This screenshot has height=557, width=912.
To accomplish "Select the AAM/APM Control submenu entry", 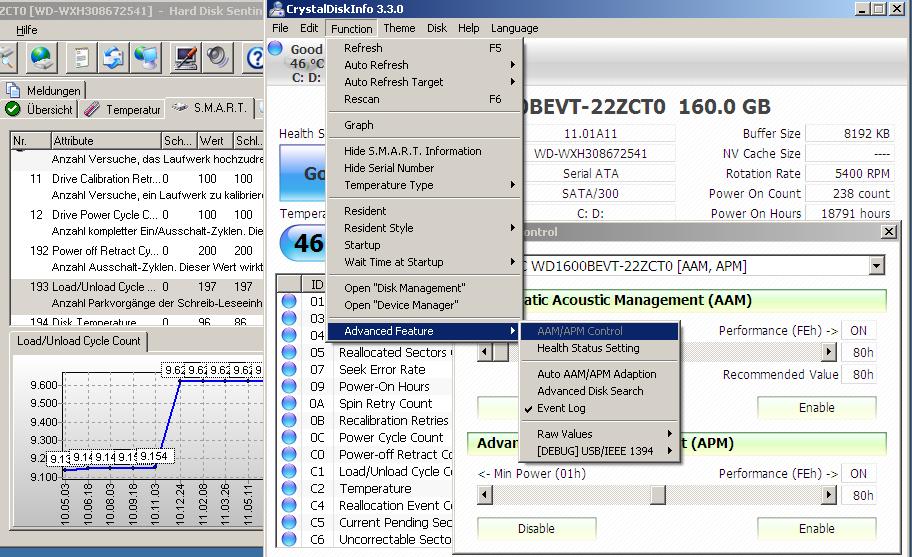I will coord(600,331).
